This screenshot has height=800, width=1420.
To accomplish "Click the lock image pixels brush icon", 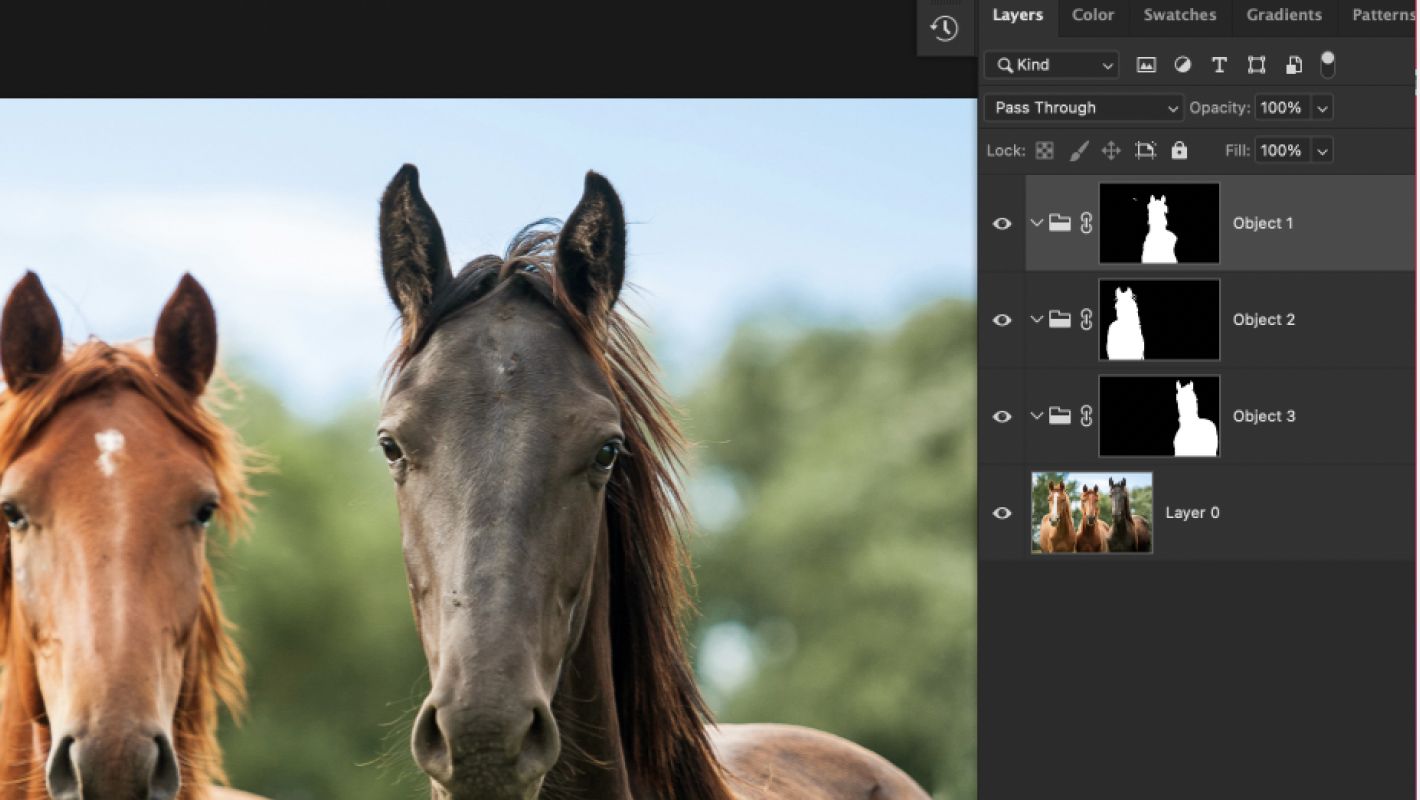I will click(1079, 151).
